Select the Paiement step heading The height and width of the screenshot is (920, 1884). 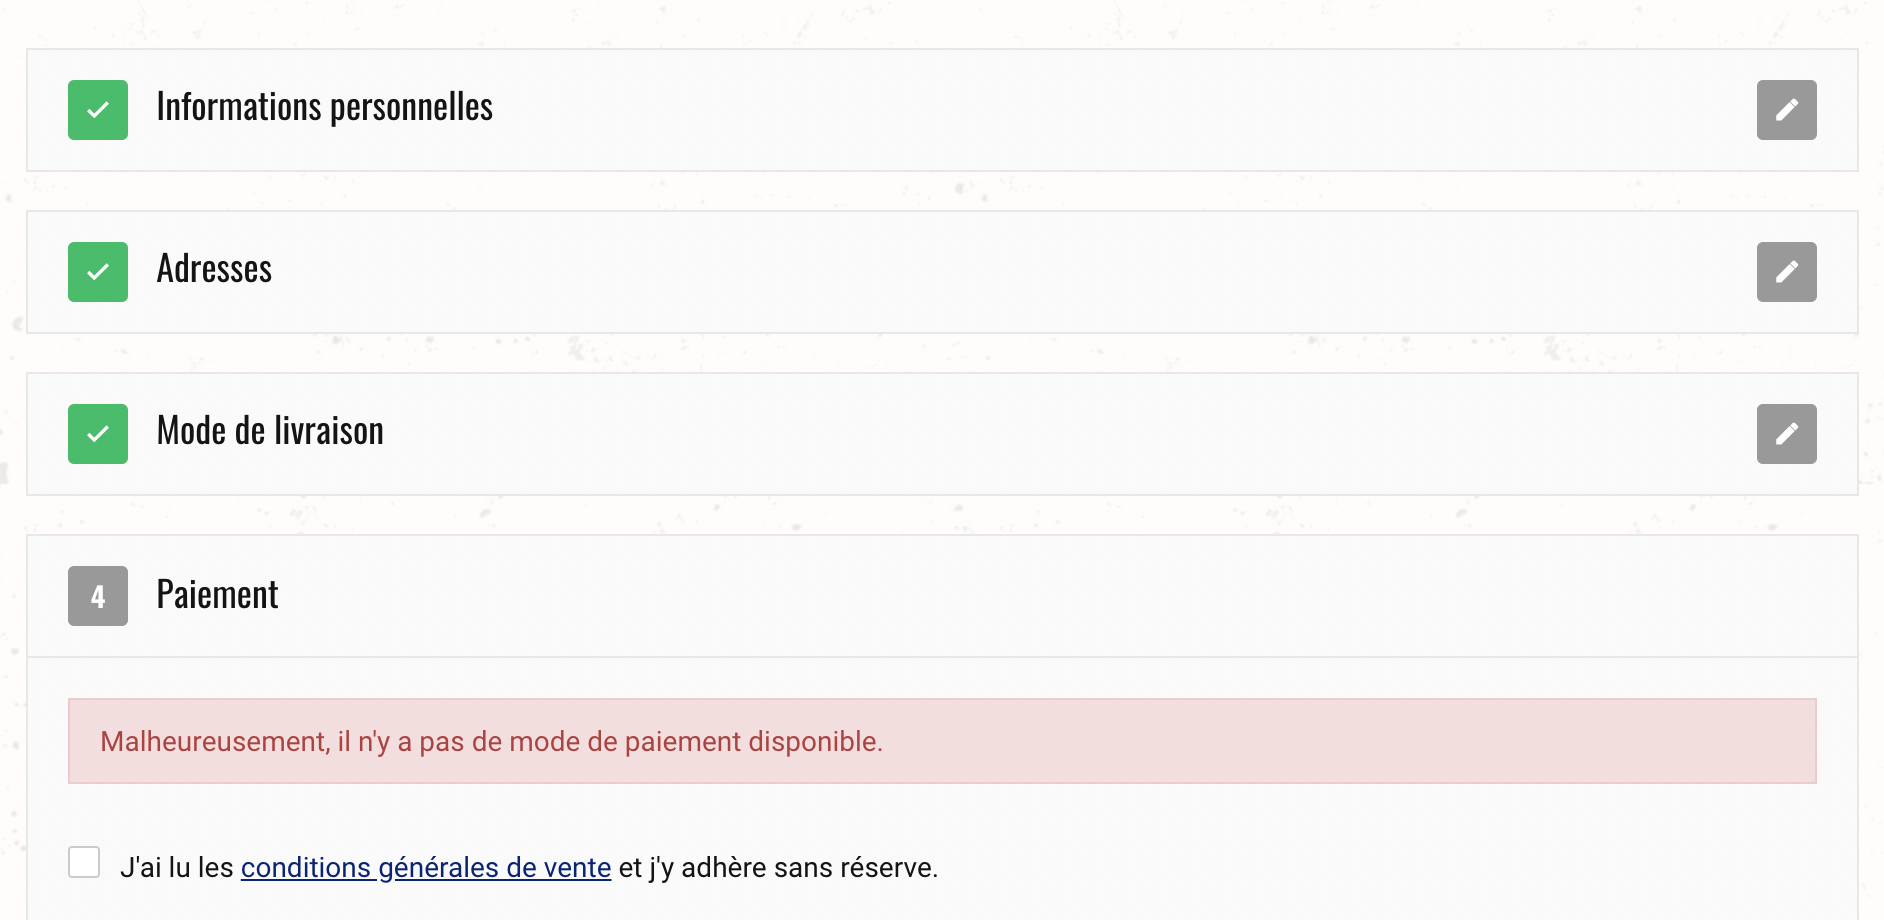[217, 595]
